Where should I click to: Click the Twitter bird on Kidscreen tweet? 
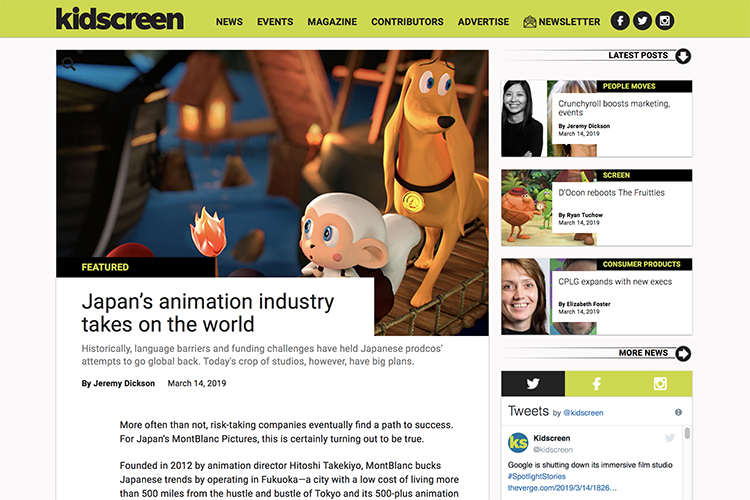click(x=670, y=438)
